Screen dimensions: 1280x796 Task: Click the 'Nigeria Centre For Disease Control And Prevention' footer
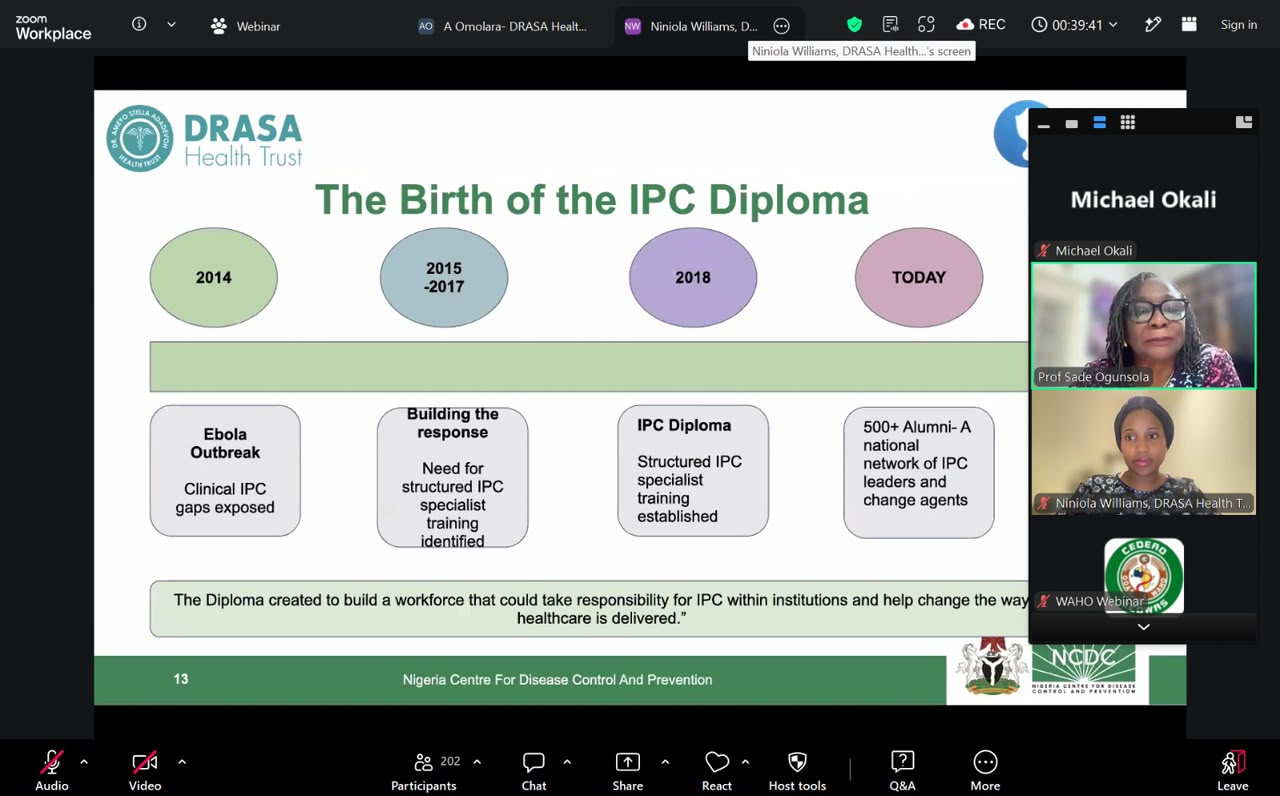point(557,680)
